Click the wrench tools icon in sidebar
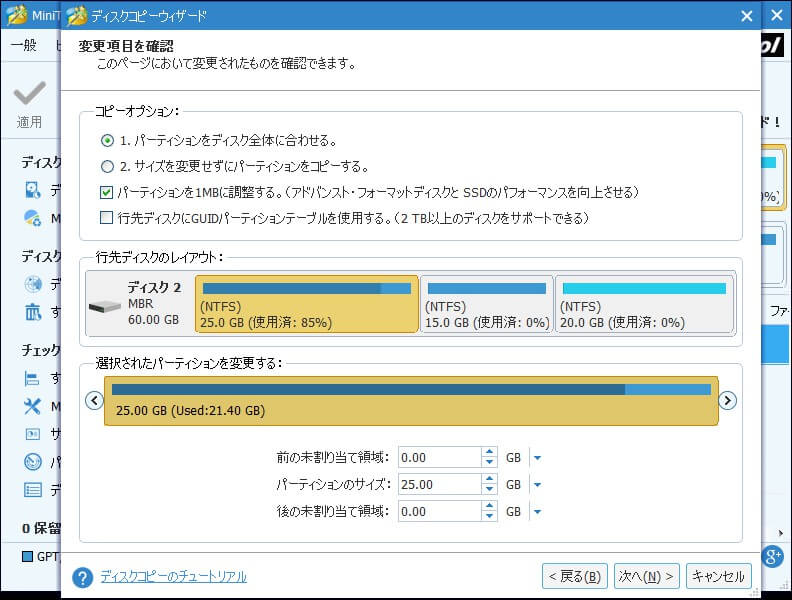Screen dimensions: 792x600 click(x=32, y=406)
